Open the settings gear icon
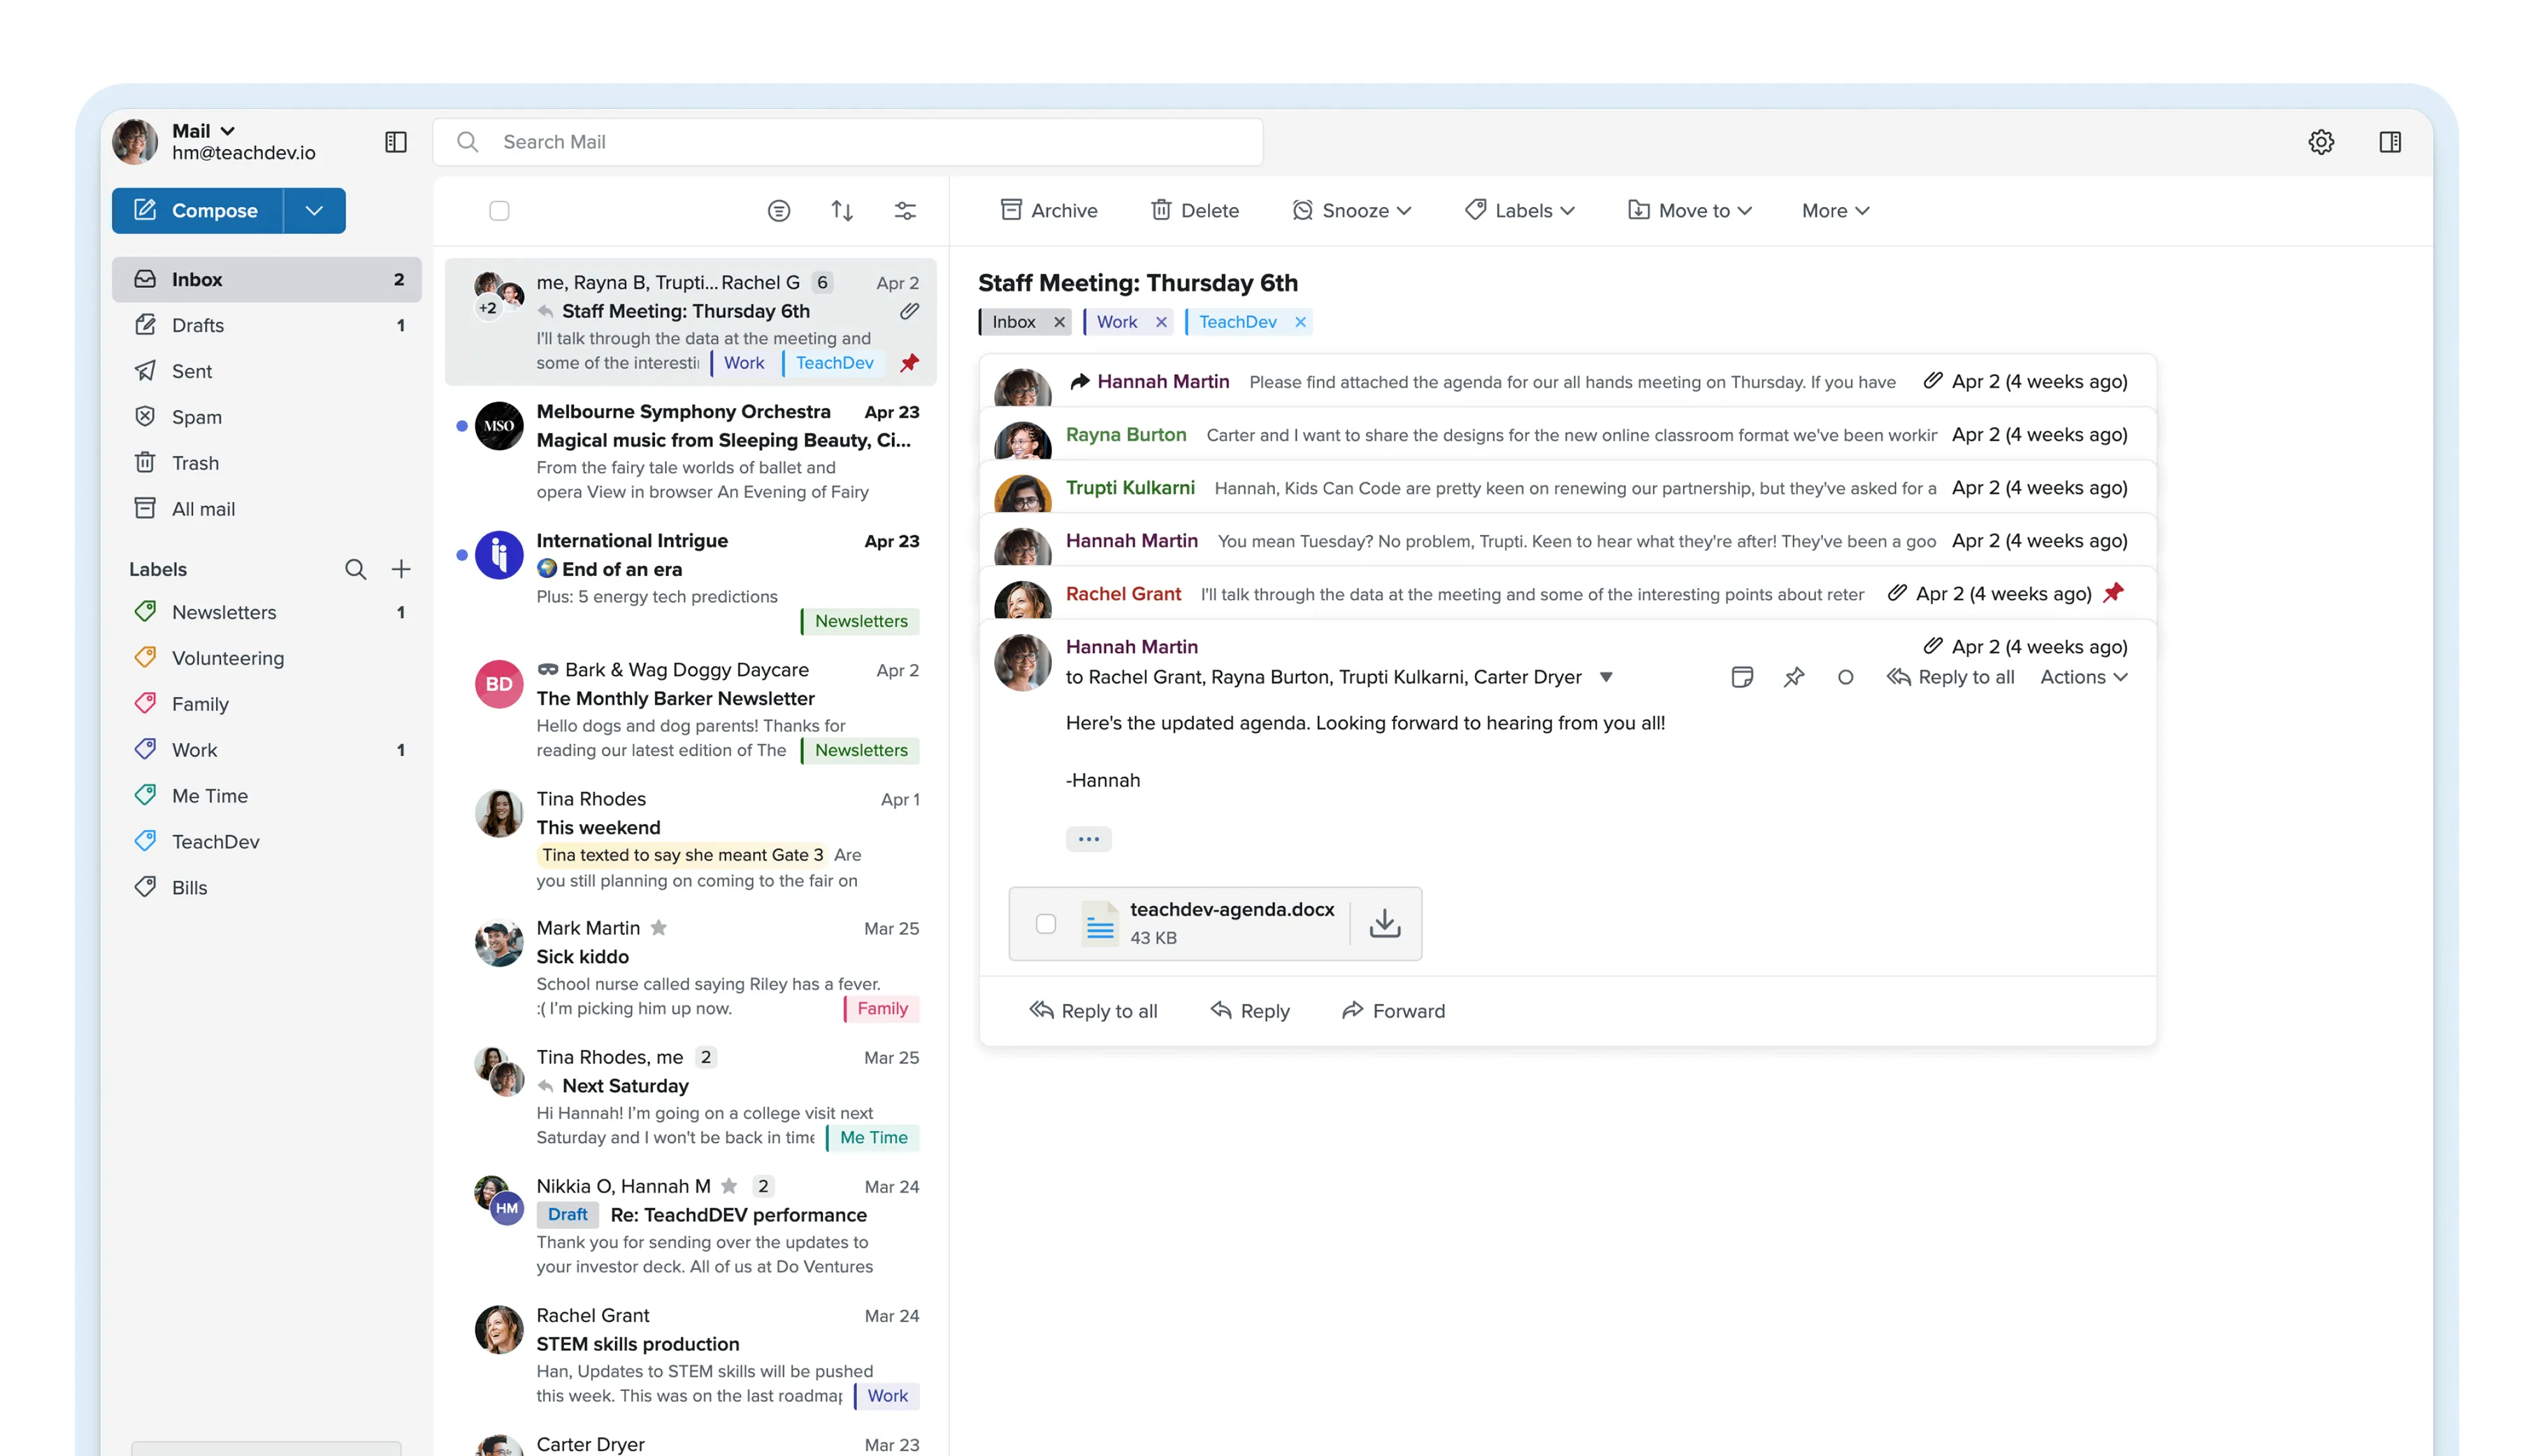The width and height of the screenshot is (2534, 1456). pos(2322,141)
